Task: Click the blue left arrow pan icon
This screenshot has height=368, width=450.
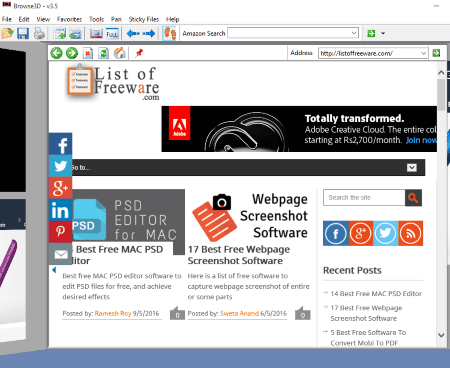Action: point(133,33)
